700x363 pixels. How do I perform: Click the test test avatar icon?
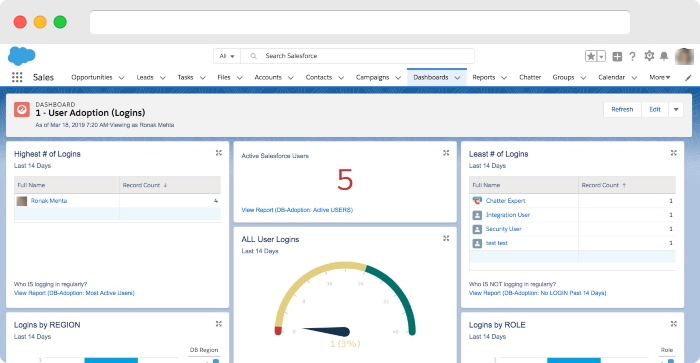(x=477, y=243)
